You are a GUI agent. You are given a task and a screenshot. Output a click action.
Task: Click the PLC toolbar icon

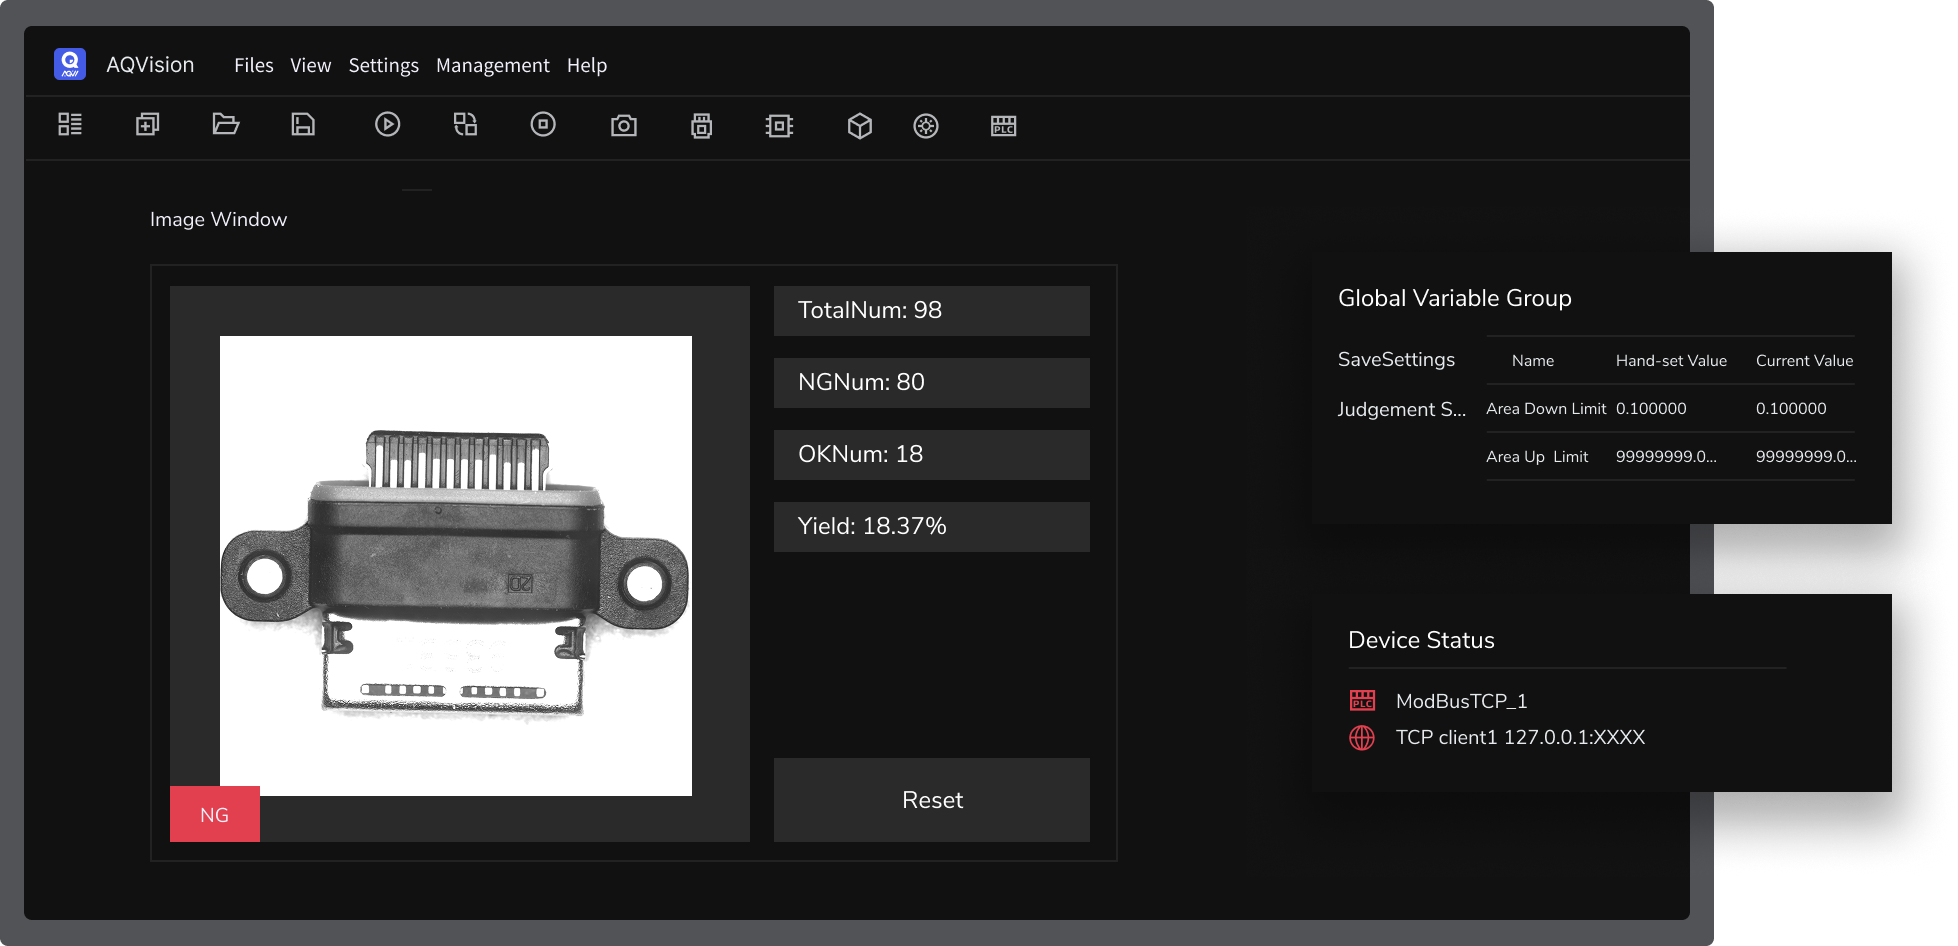coord(1003,126)
